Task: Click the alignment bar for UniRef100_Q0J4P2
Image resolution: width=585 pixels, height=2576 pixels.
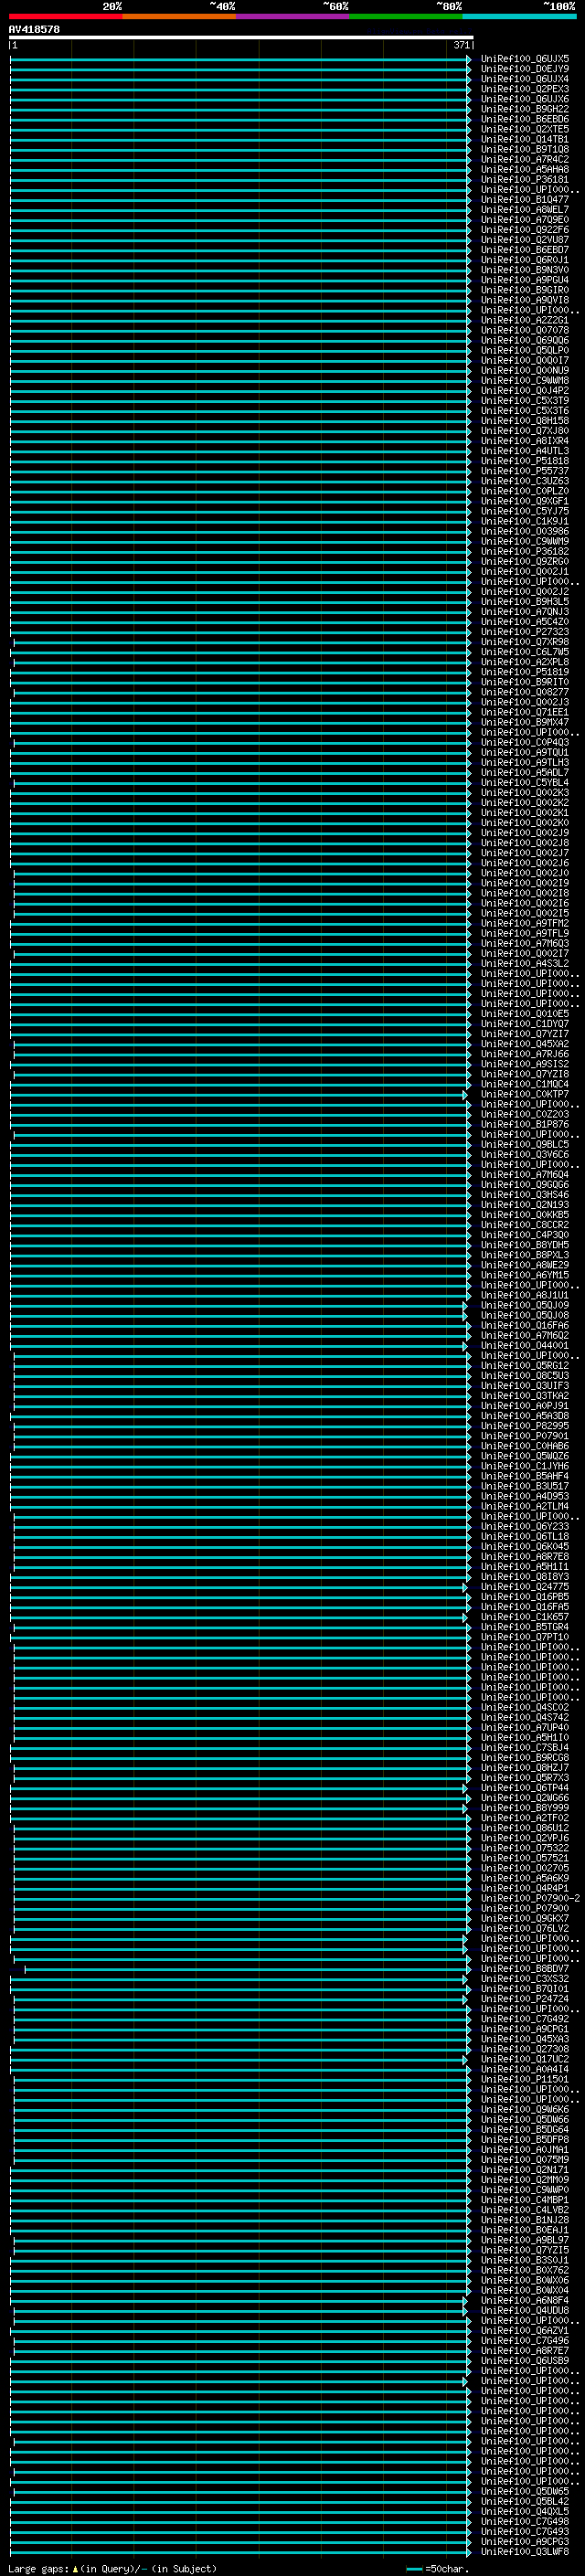Action: coord(240,391)
